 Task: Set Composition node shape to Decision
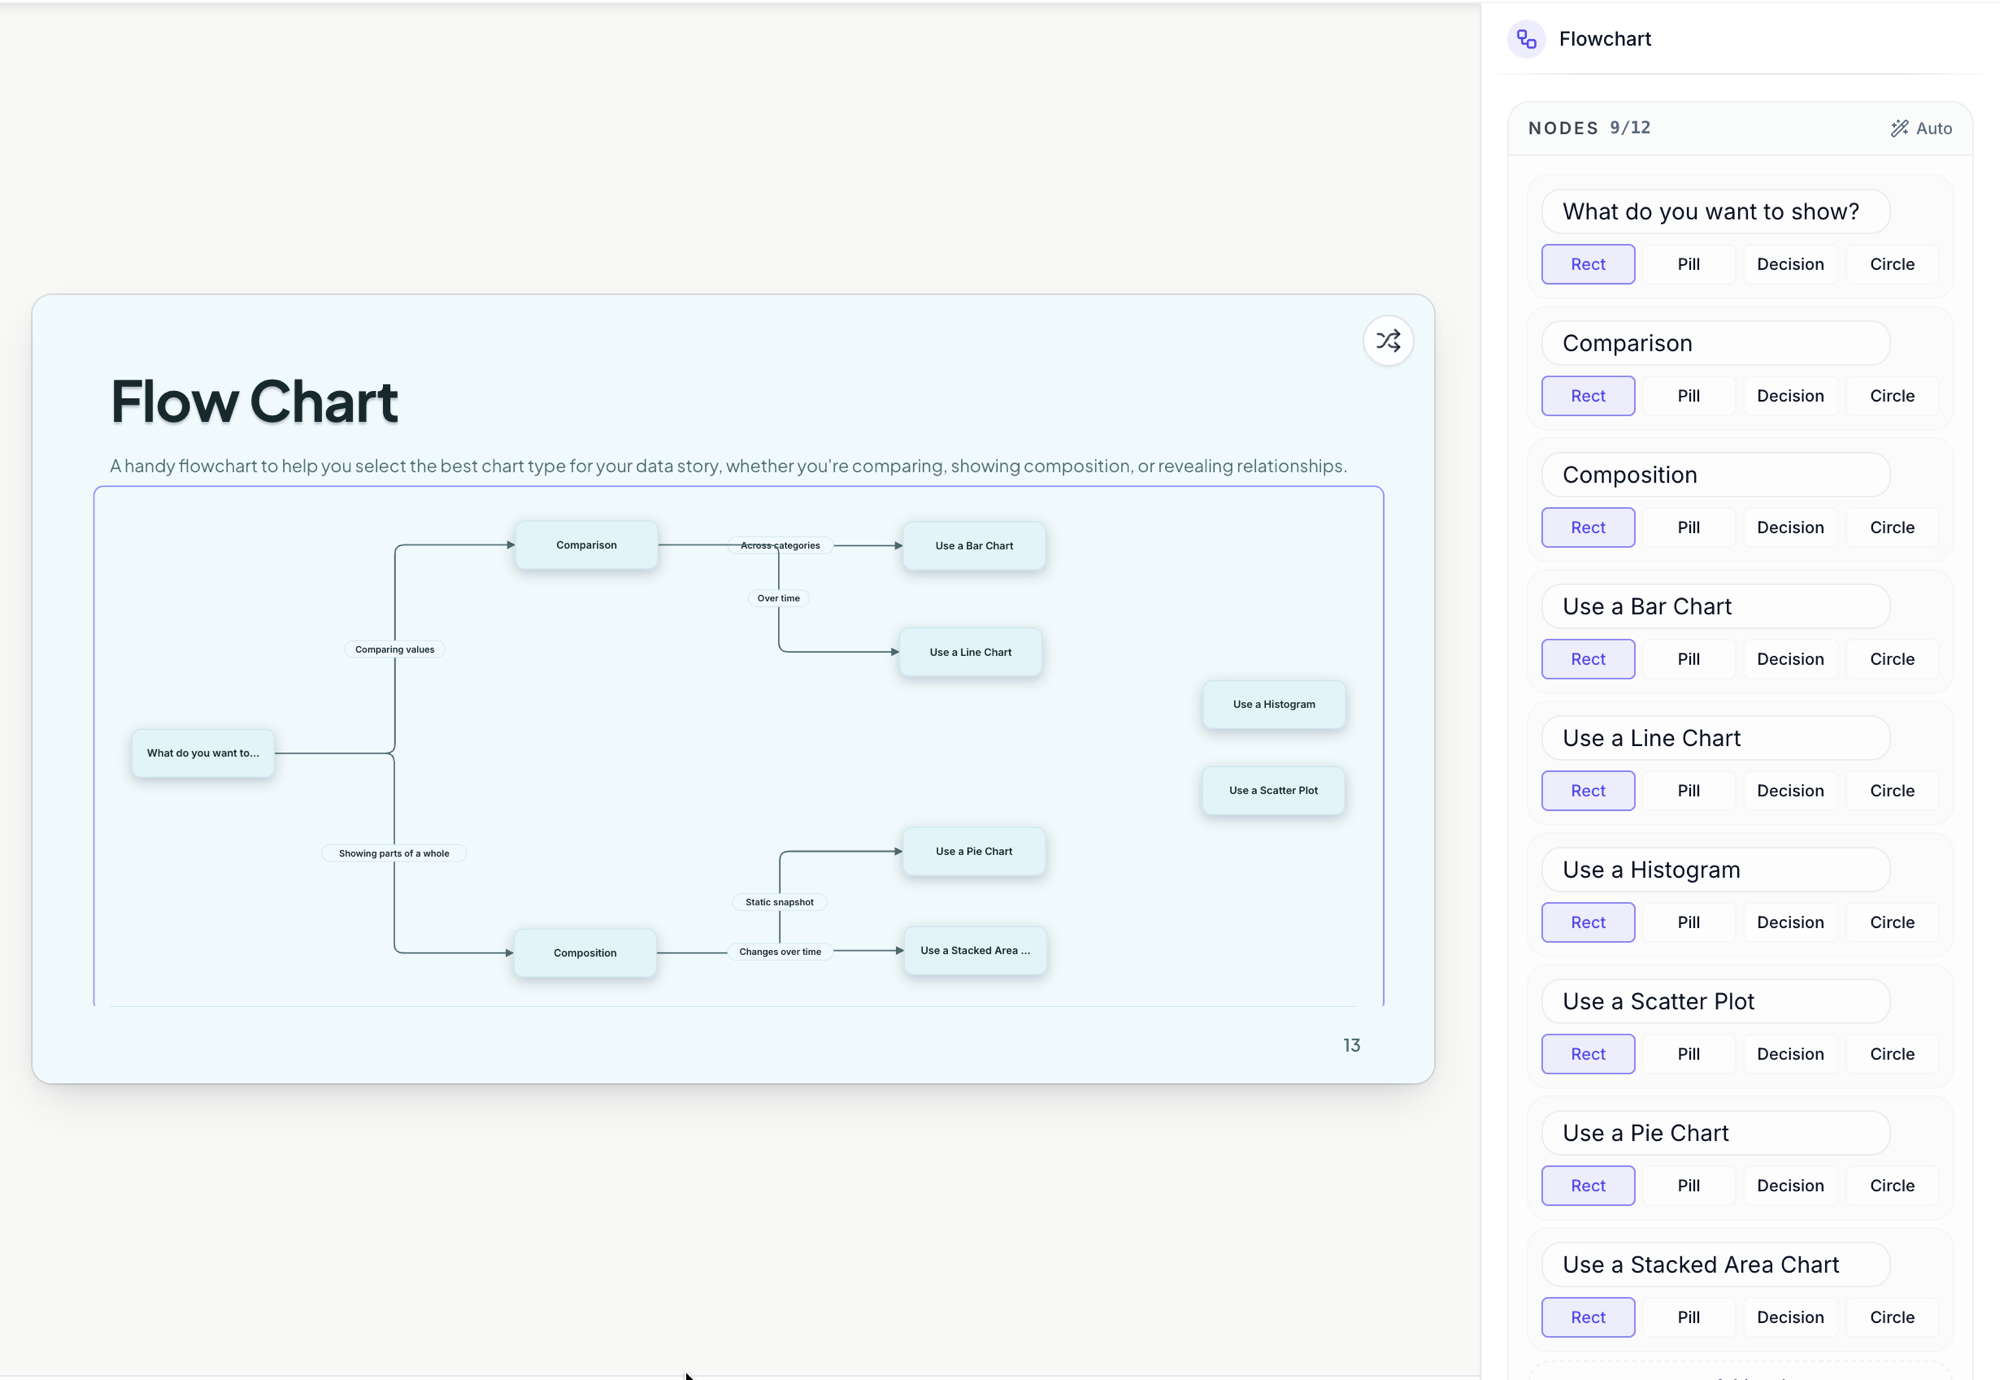coord(1790,527)
